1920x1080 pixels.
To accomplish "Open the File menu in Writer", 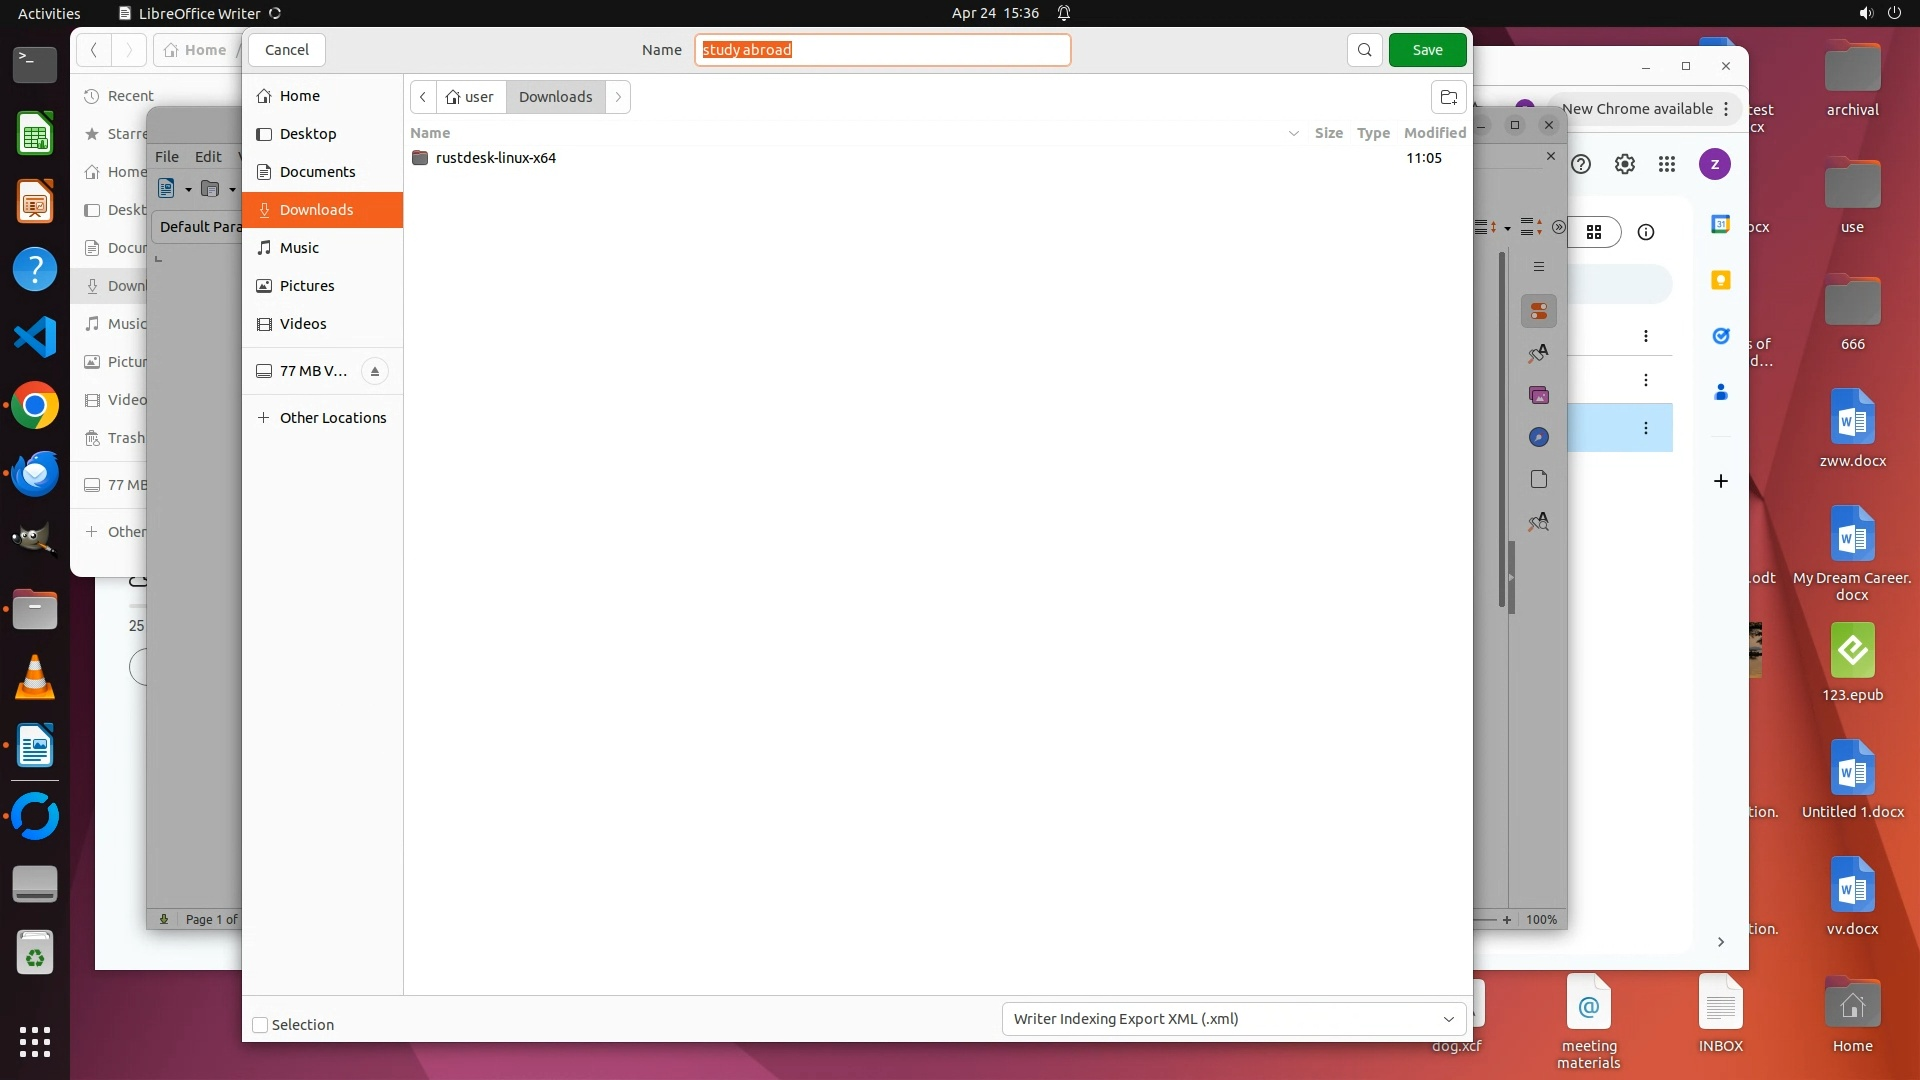I will point(167,157).
